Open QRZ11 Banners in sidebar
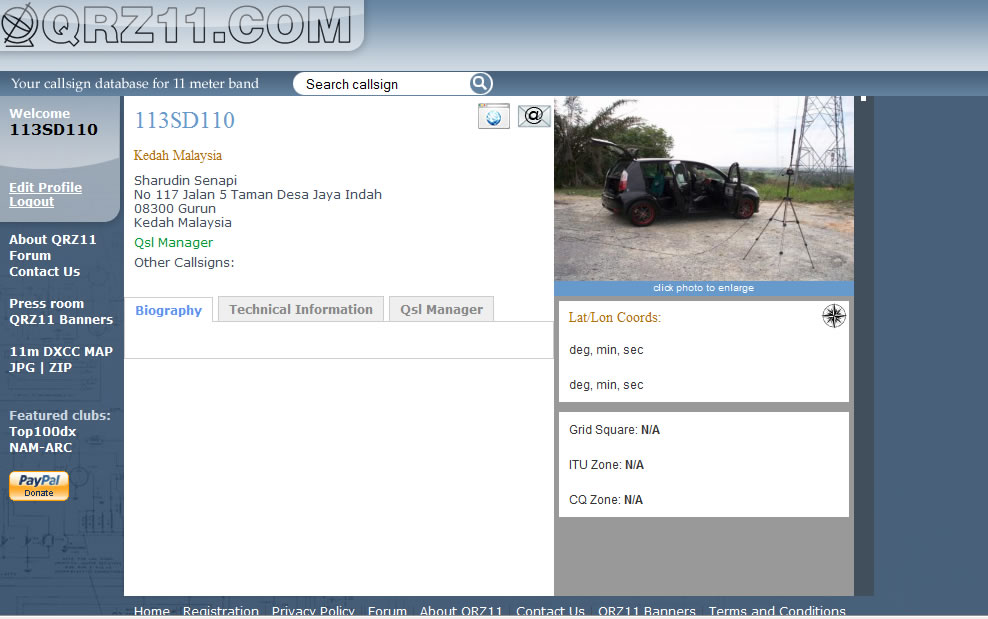 point(60,320)
